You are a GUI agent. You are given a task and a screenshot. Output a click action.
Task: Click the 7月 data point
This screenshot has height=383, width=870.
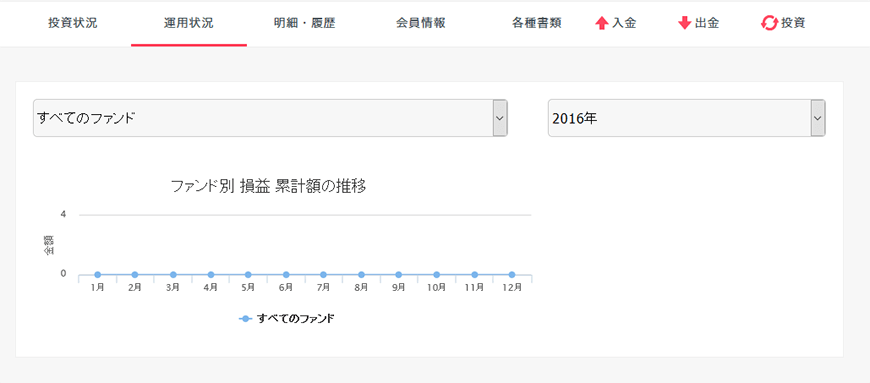pyautogui.click(x=323, y=275)
